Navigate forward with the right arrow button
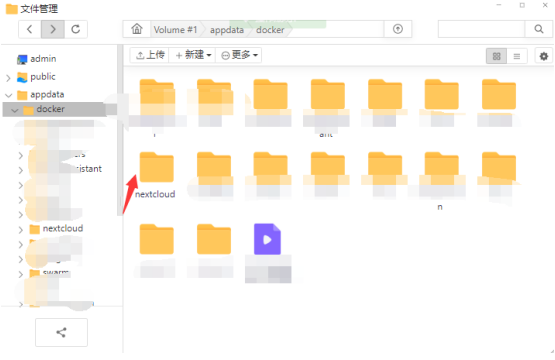 pyautogui.click(x=53, y=29)
